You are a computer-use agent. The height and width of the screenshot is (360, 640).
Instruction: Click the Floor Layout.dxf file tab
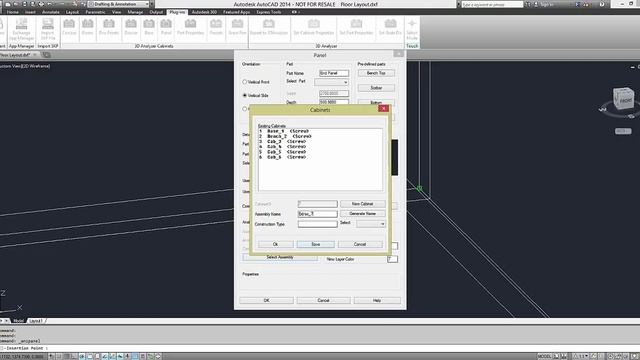(x=16, y=55)
